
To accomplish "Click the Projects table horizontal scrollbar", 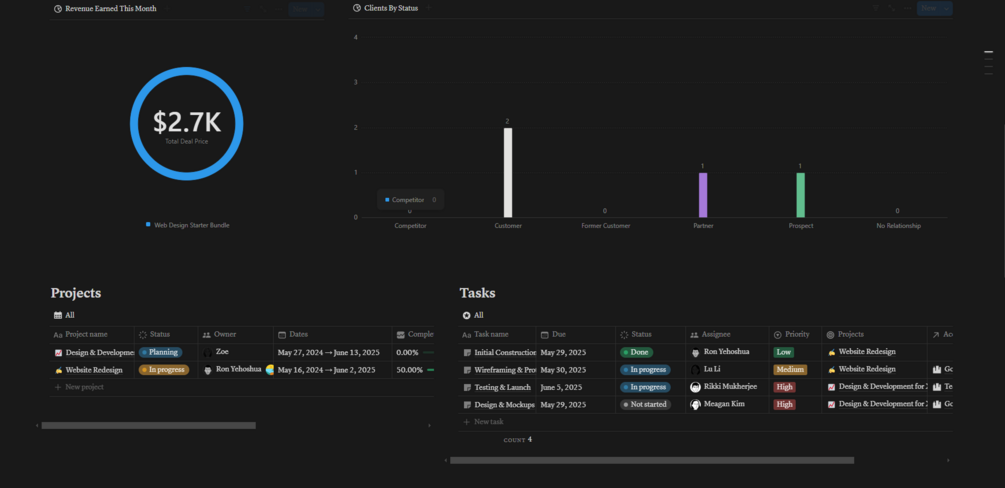I will click(149, 425).
